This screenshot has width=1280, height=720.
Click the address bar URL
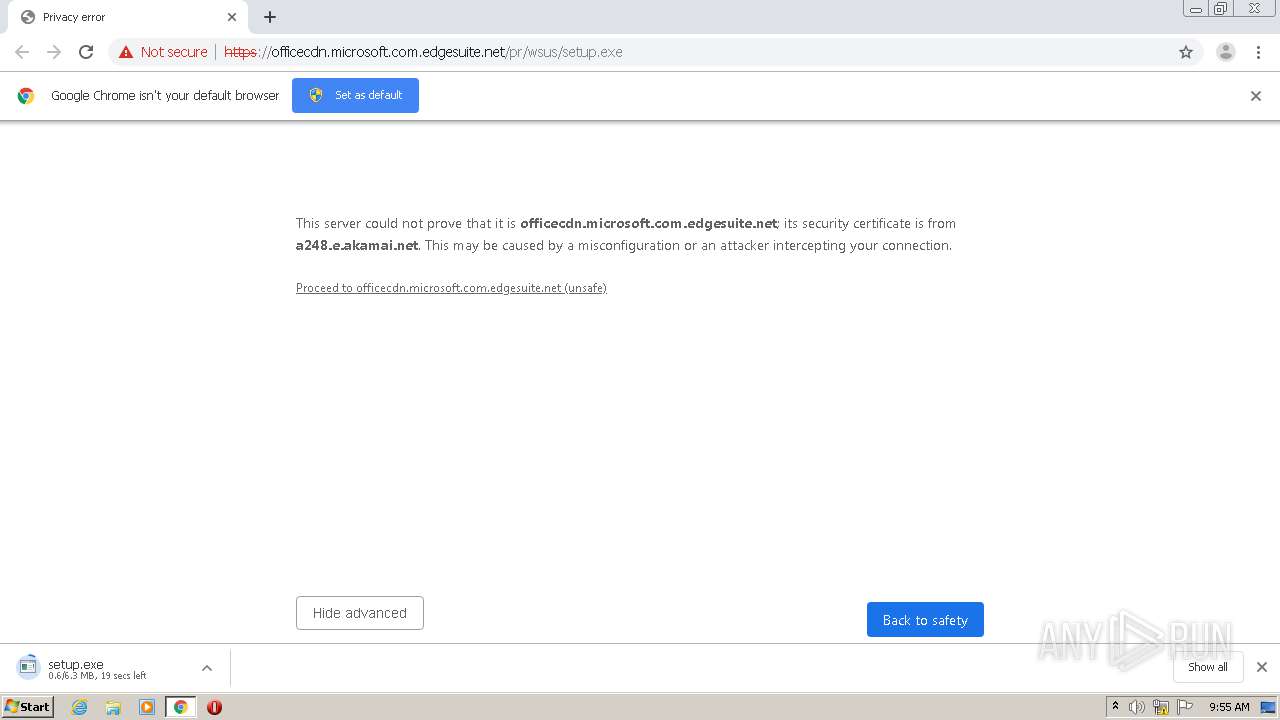coord(423,52)
